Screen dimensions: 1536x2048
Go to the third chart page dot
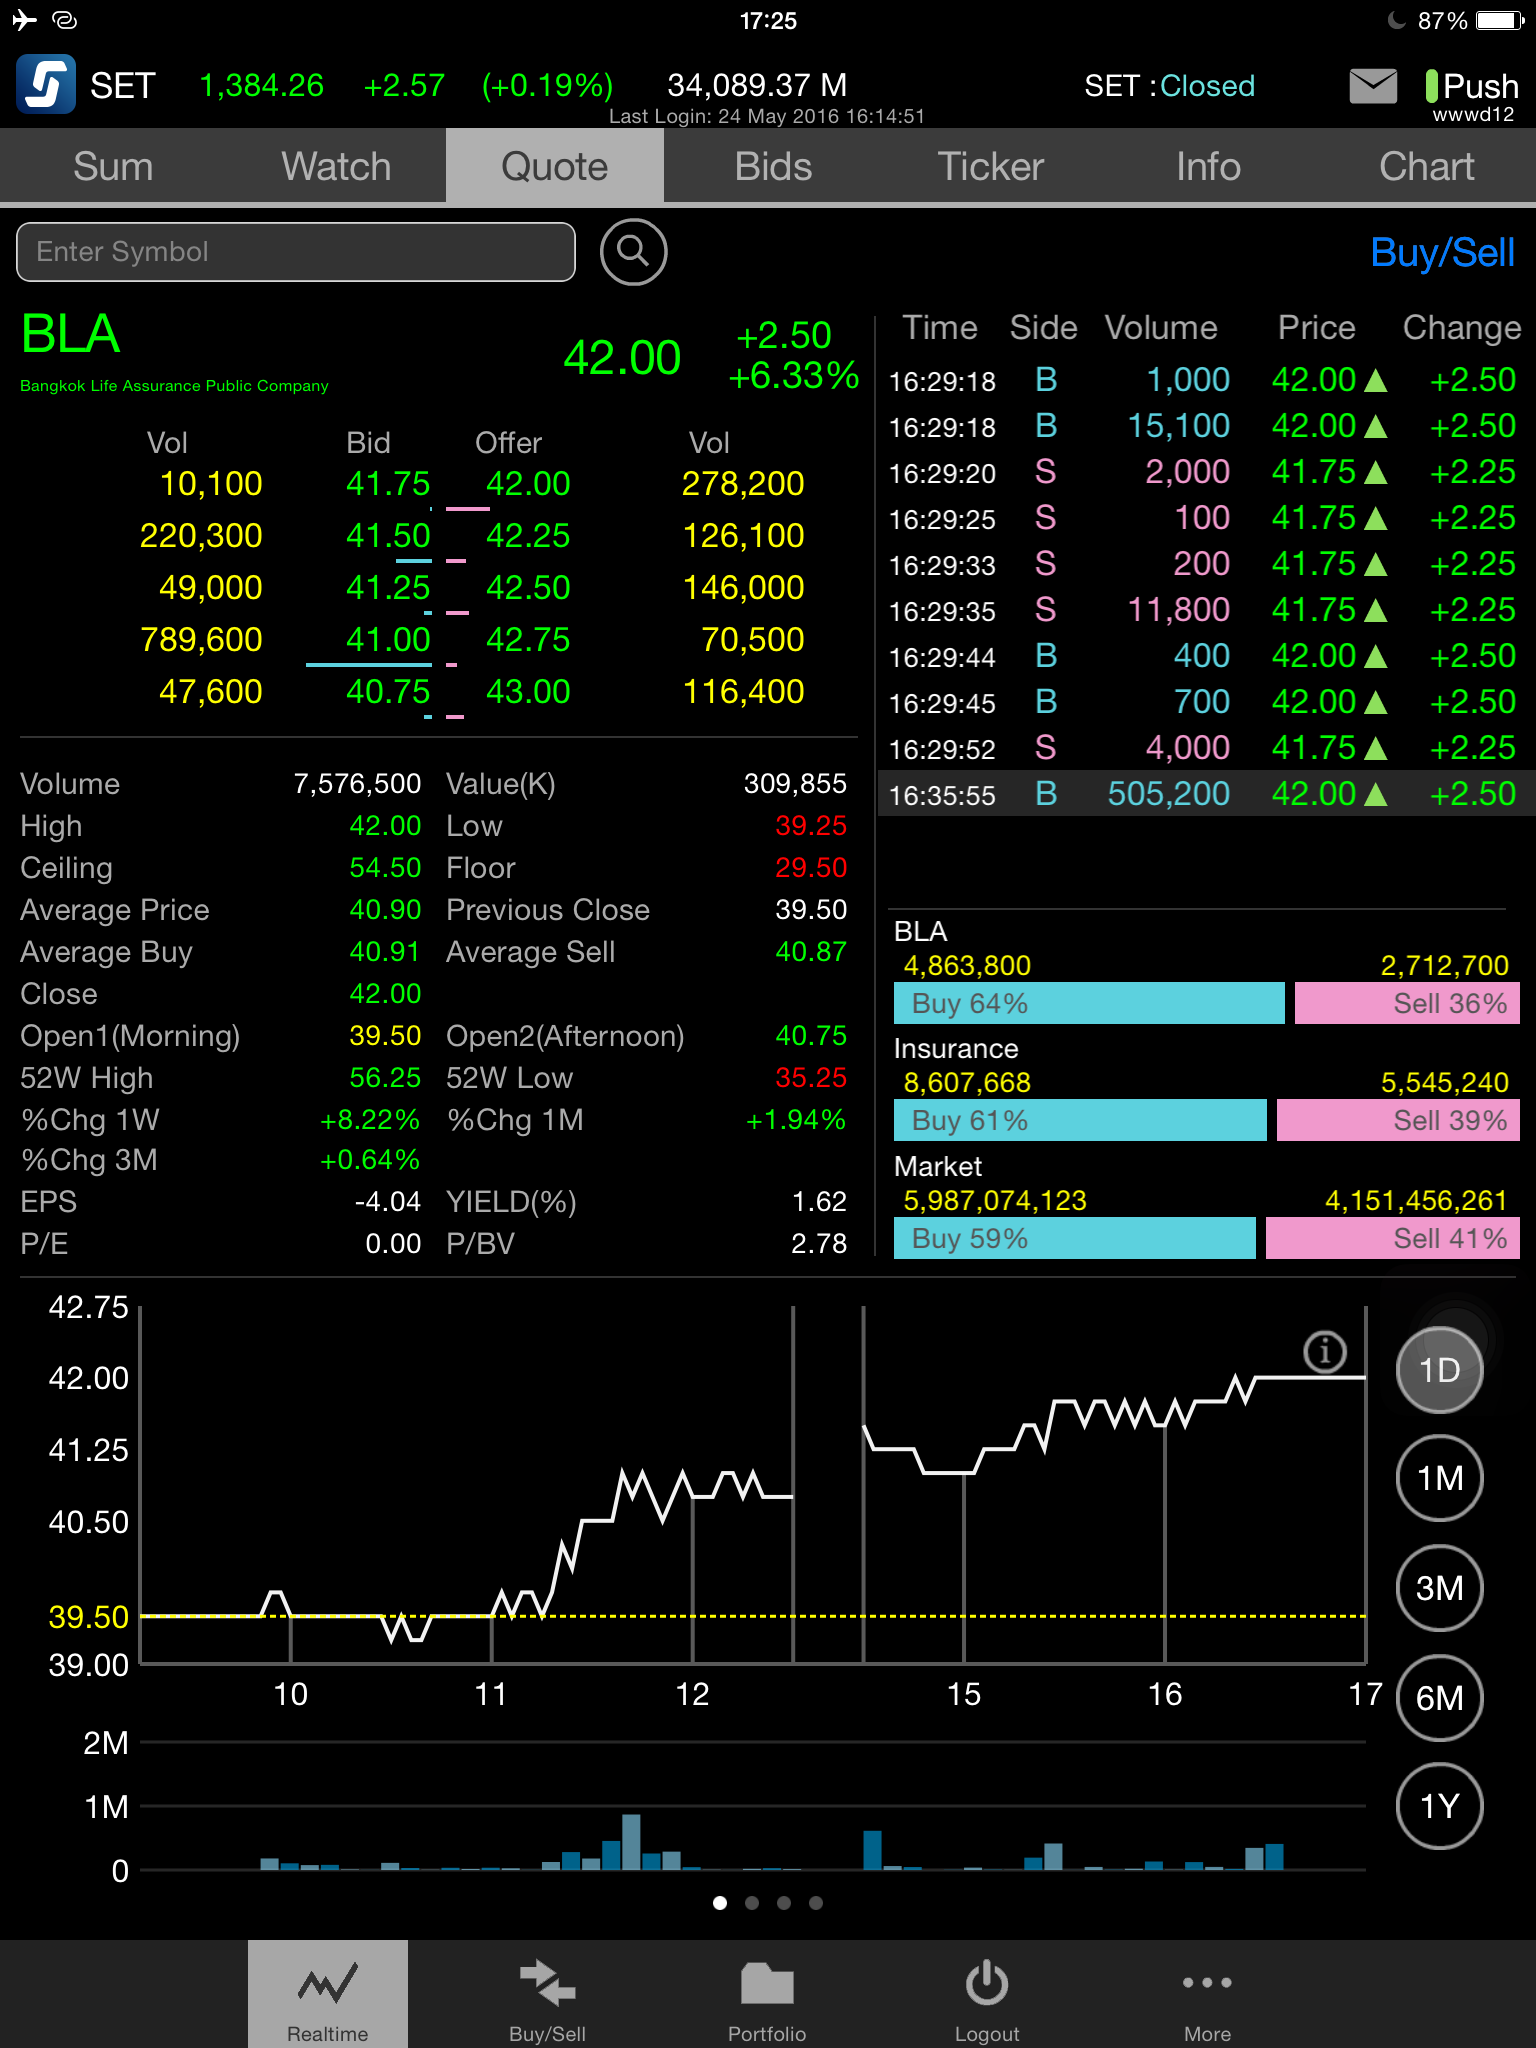784,1903
